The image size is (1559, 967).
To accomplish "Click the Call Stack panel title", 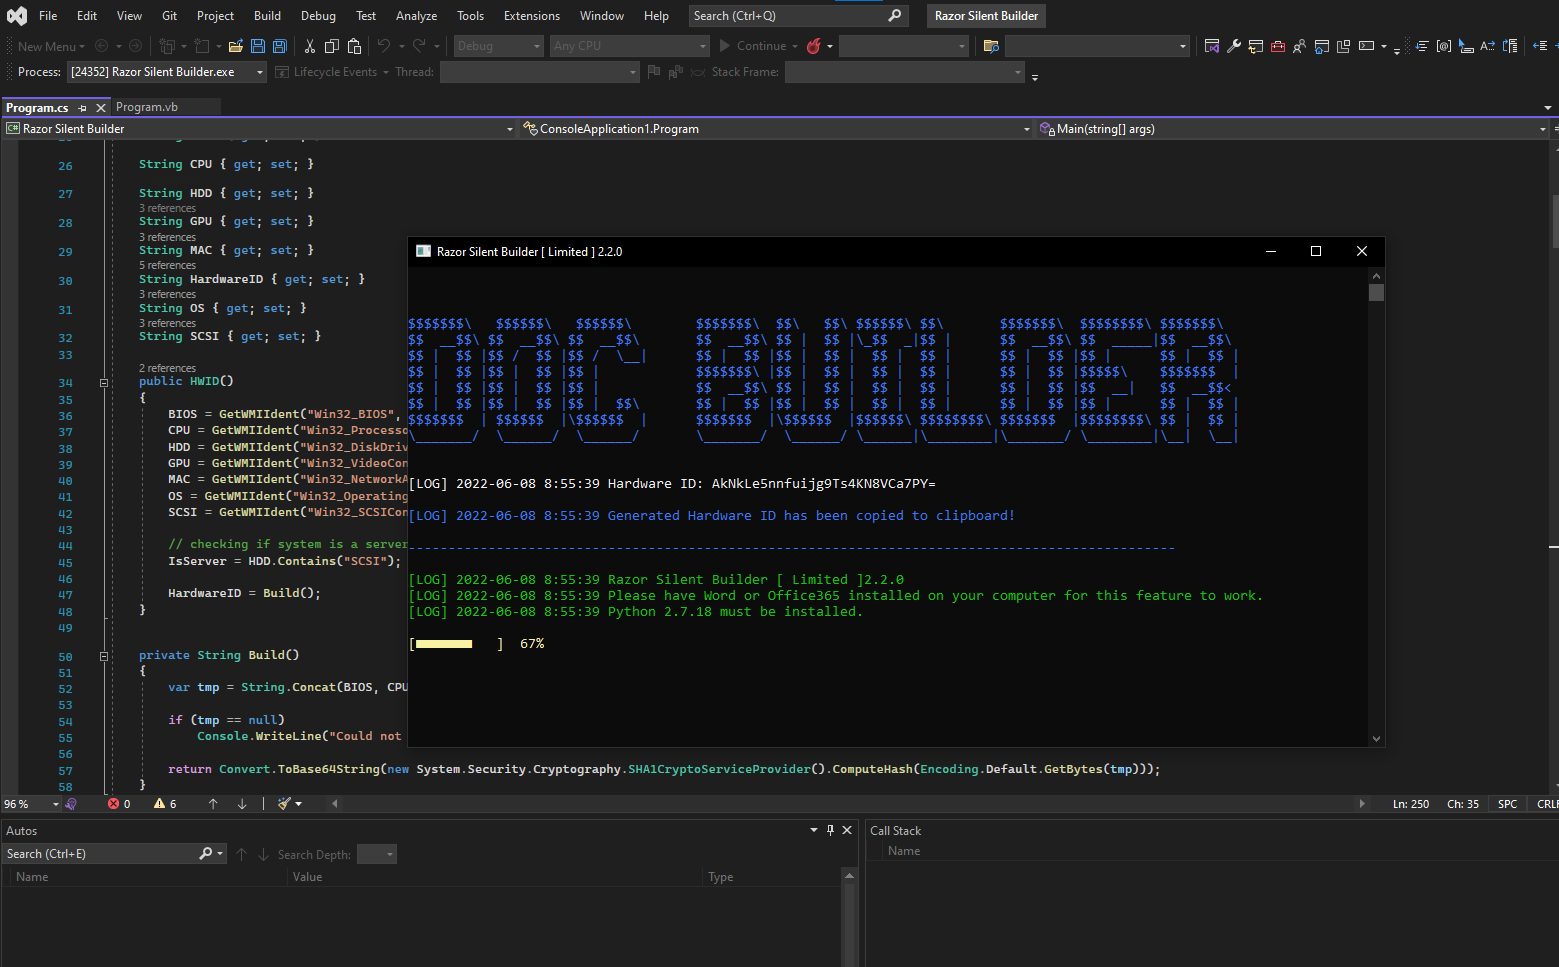I will point(895,831).
